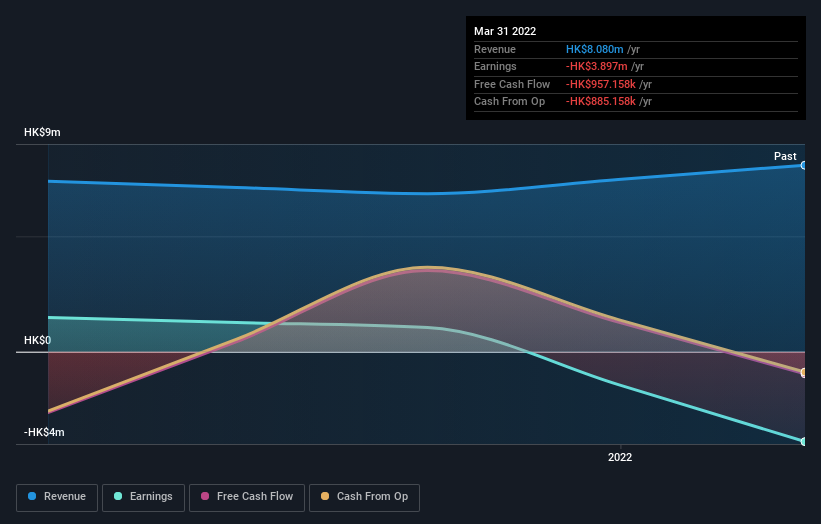Click the Revenue label in tooltip
Screen dimensions: 821x524
click(x=495, y=49)
